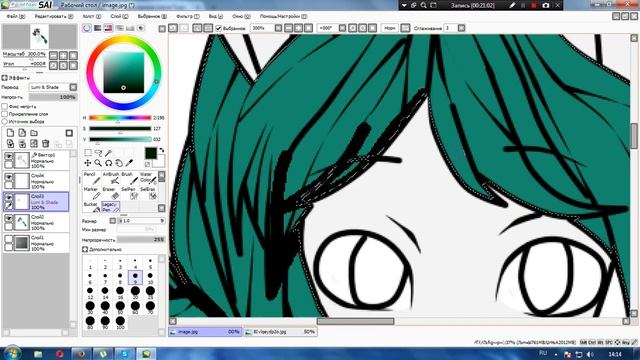Select the Marker tool

tap(91, 193)
